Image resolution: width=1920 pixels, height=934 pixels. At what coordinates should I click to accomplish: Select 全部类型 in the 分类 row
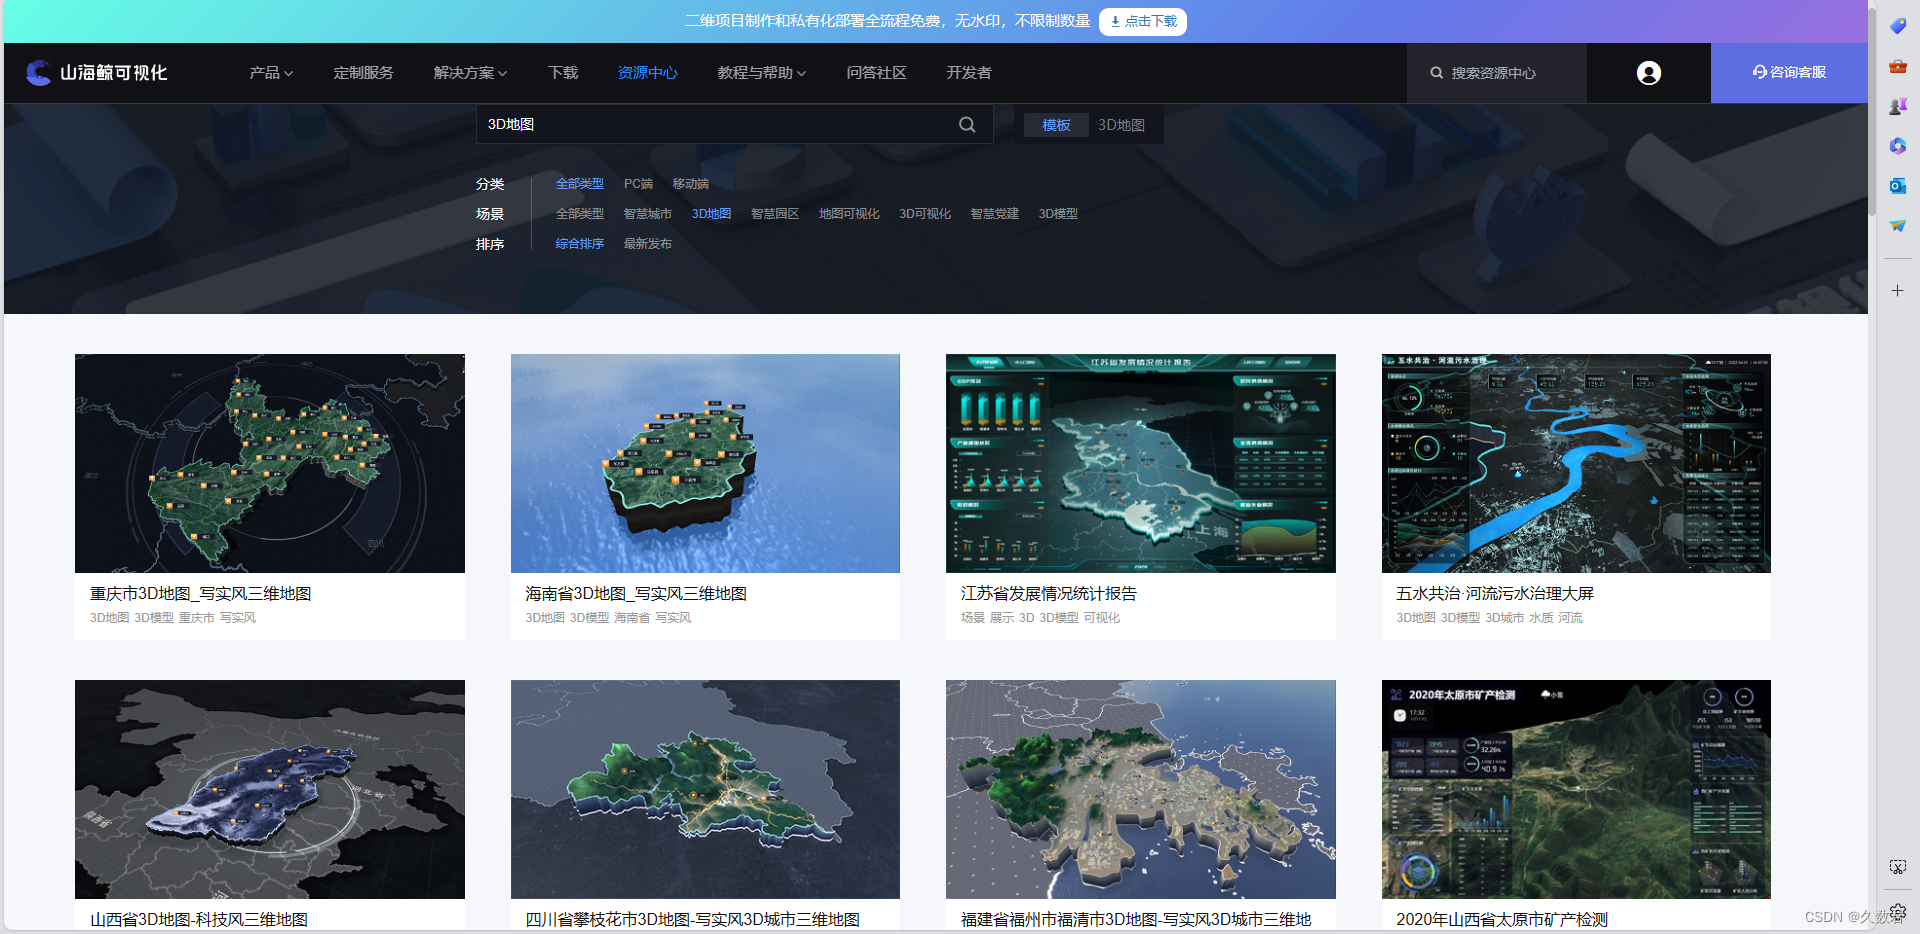[580, 184]
